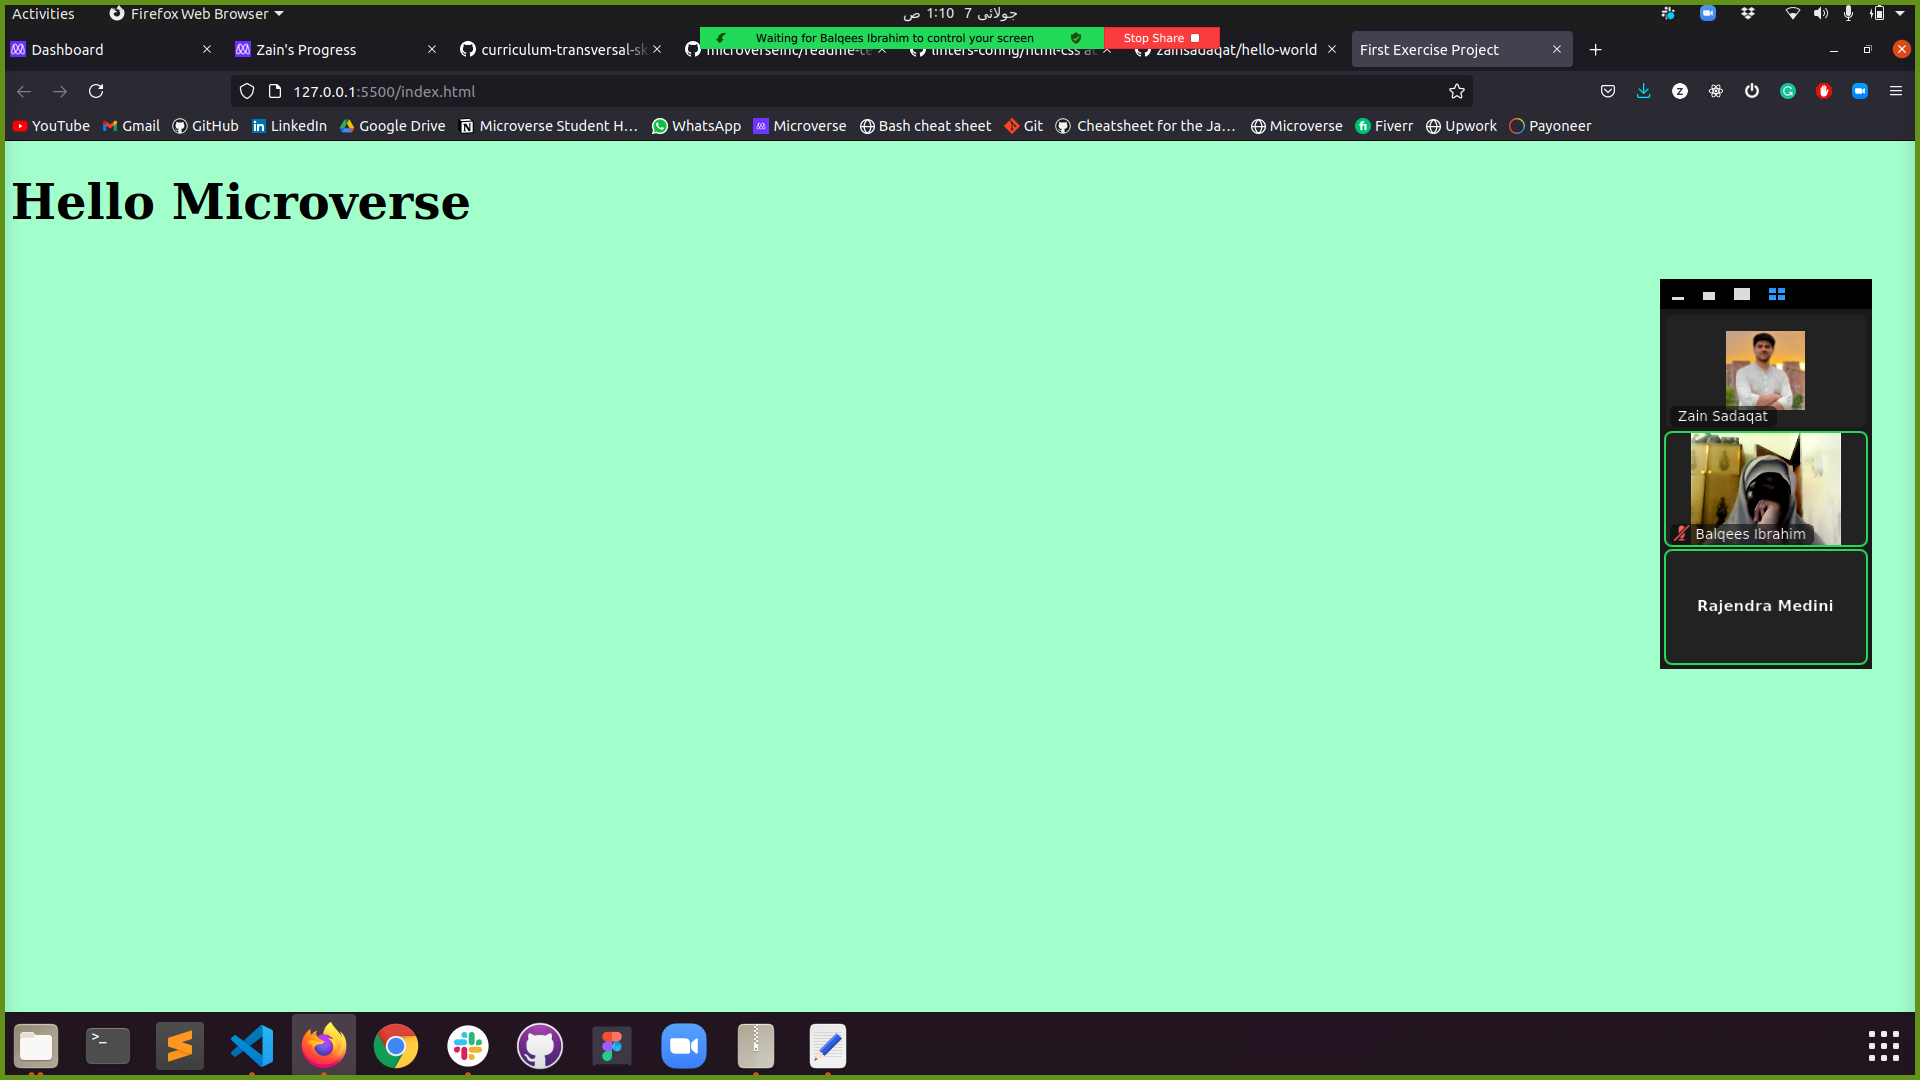Open the GitHub bookmark link

tap(205, 126)
